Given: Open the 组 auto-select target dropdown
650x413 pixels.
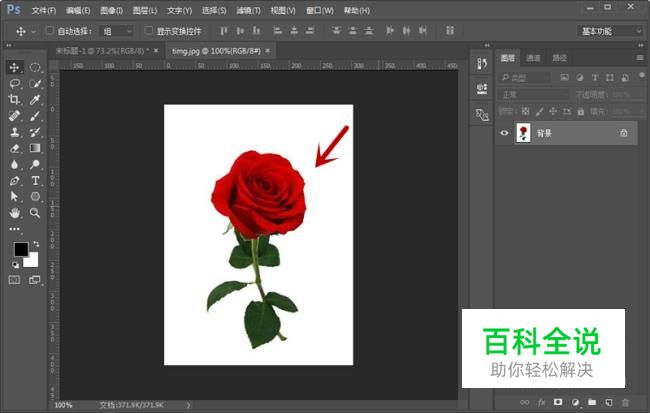Looking at the screenshot, I should (x=116, y=31).
